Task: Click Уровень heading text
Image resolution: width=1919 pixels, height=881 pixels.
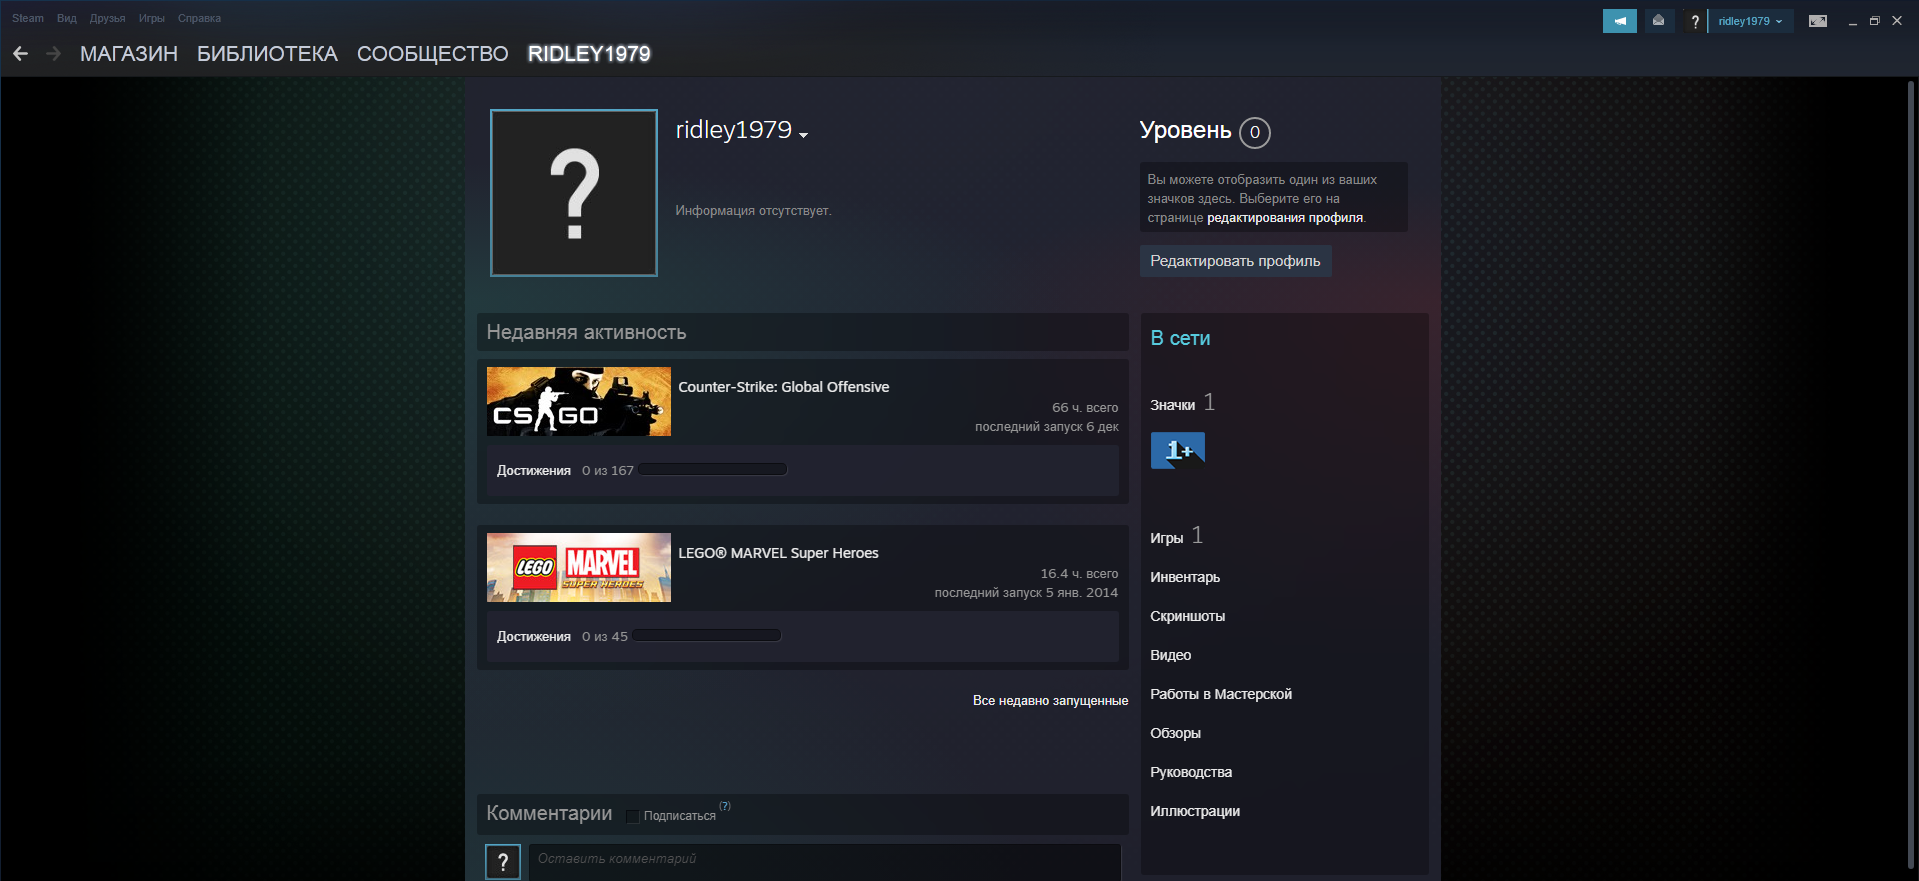Action: pyautogui.click(x=1185, y=130)
